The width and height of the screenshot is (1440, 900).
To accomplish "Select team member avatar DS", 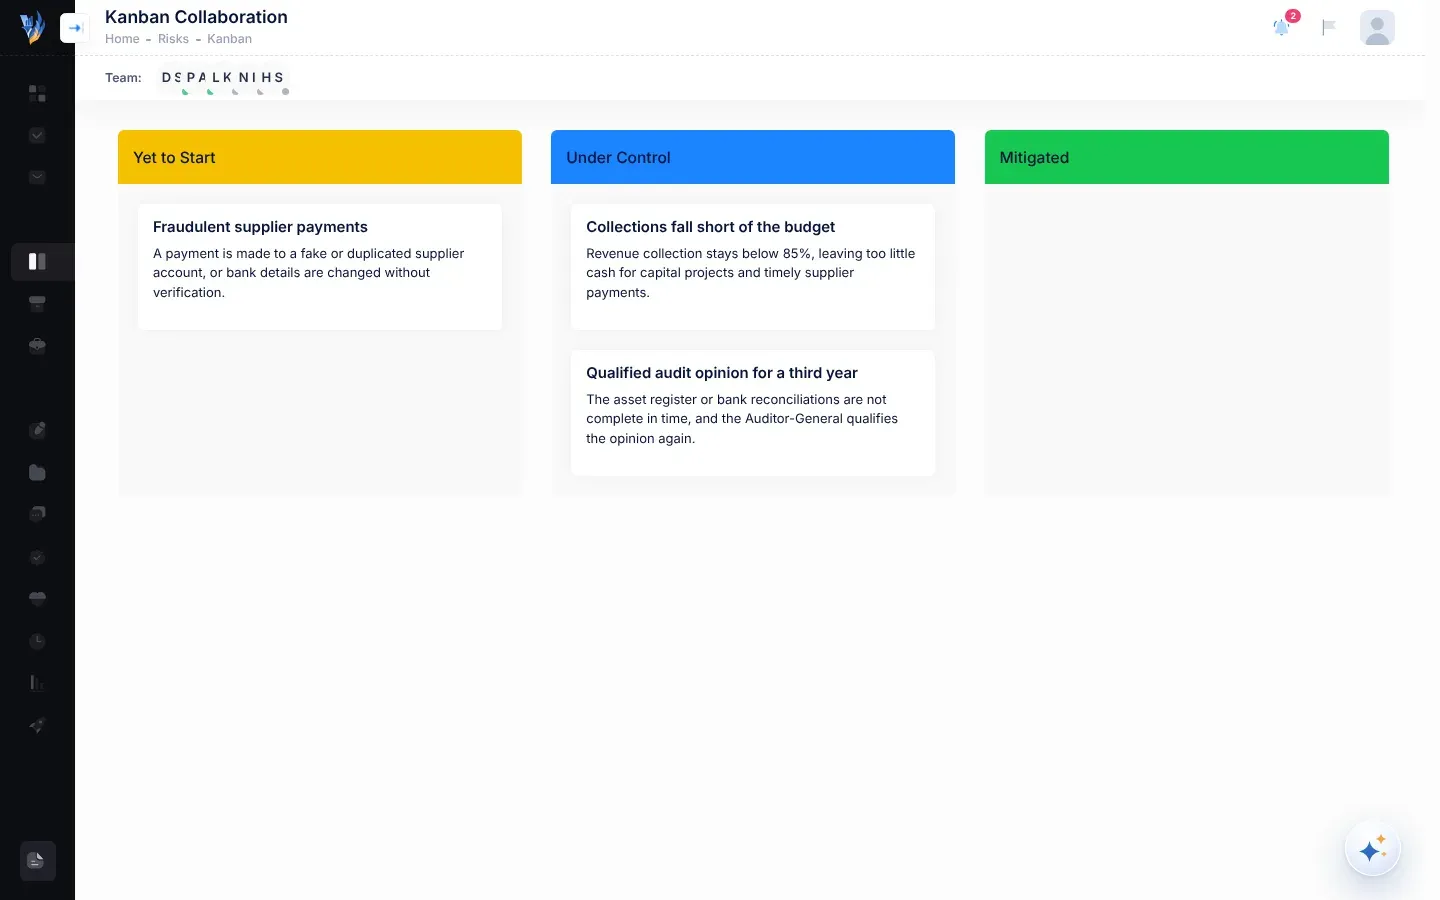I will tap(172, 78).
